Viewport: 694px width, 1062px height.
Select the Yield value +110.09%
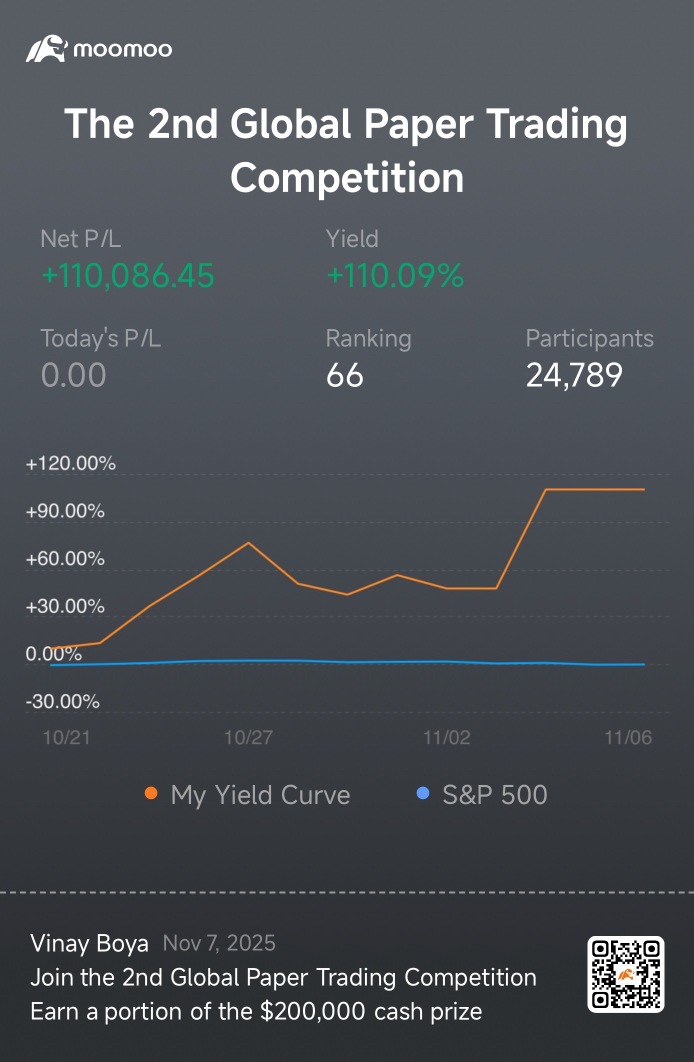395,275
